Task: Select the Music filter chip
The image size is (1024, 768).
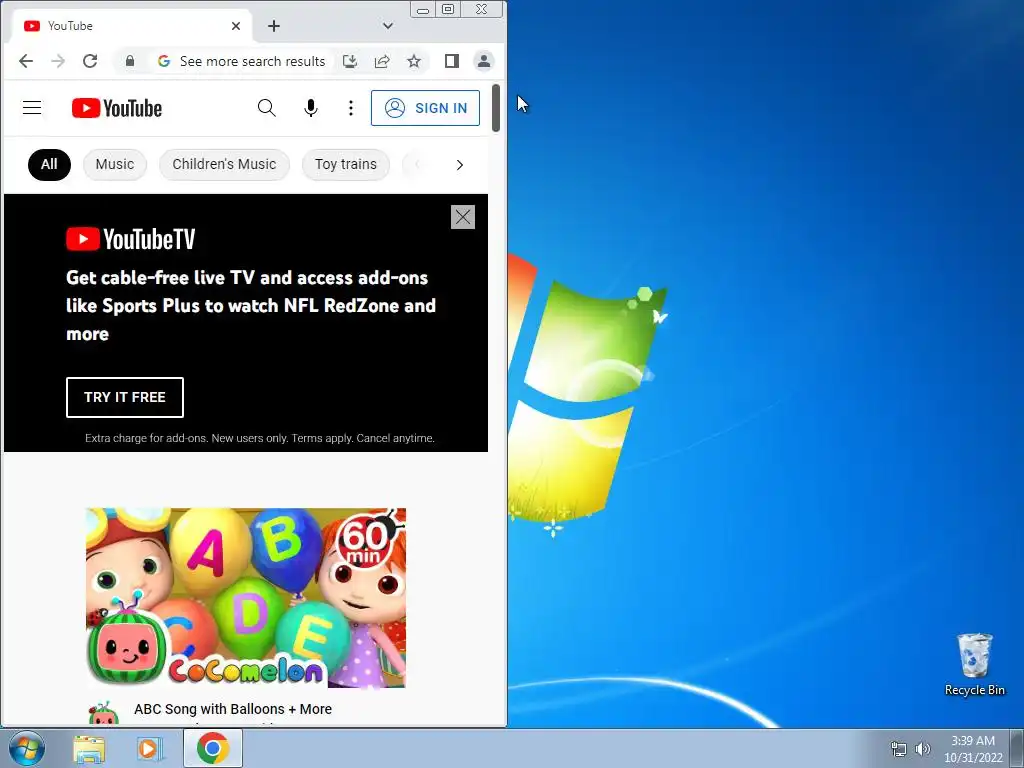Action: tap(115, 164)
